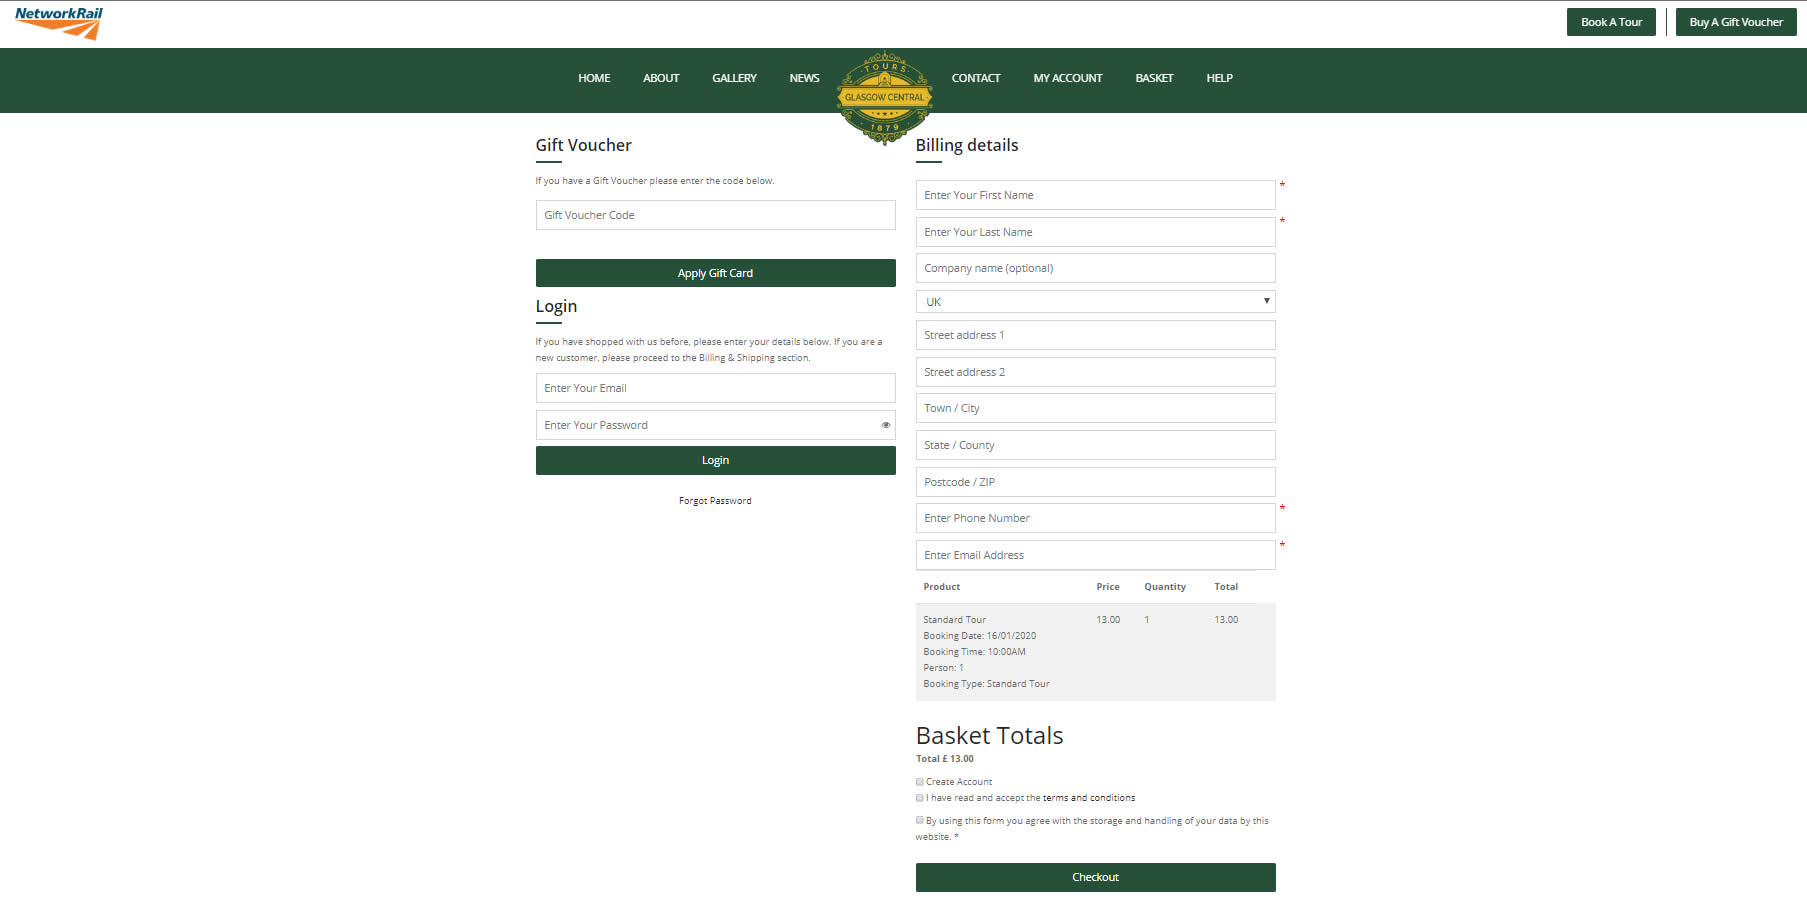Viewport: 1807px width, 916px height.
Task: Open the terms and conditions link
Action: [1088, 798]
